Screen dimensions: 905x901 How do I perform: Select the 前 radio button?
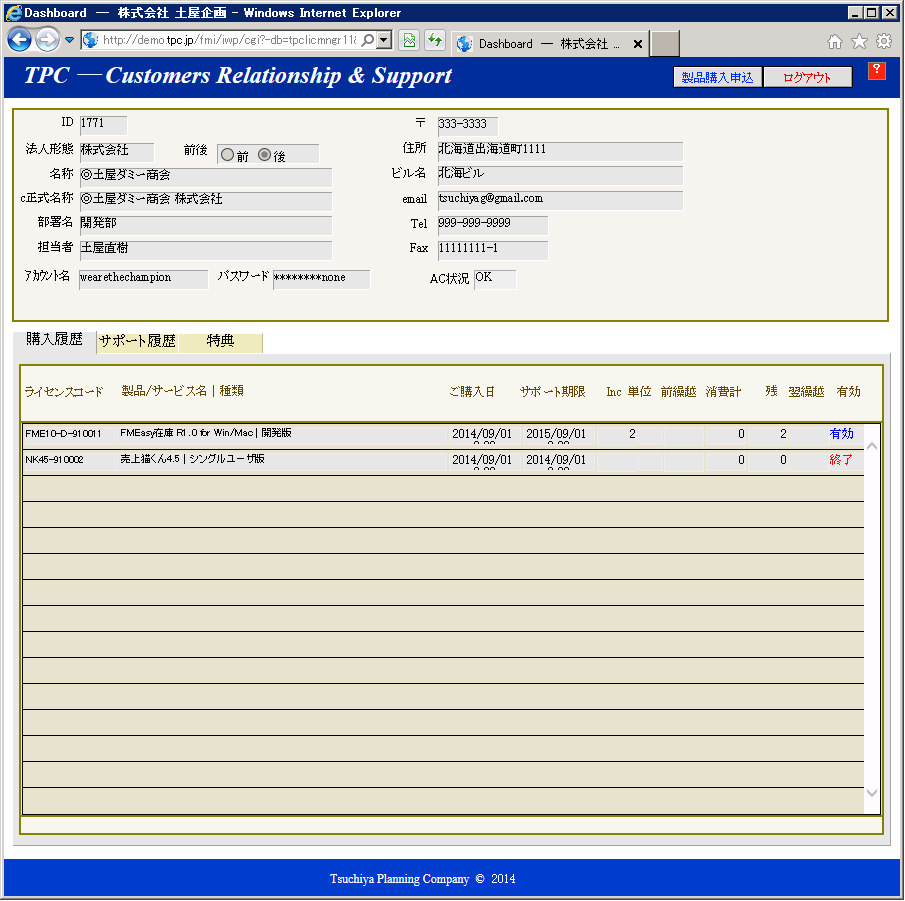coord(227,155)
